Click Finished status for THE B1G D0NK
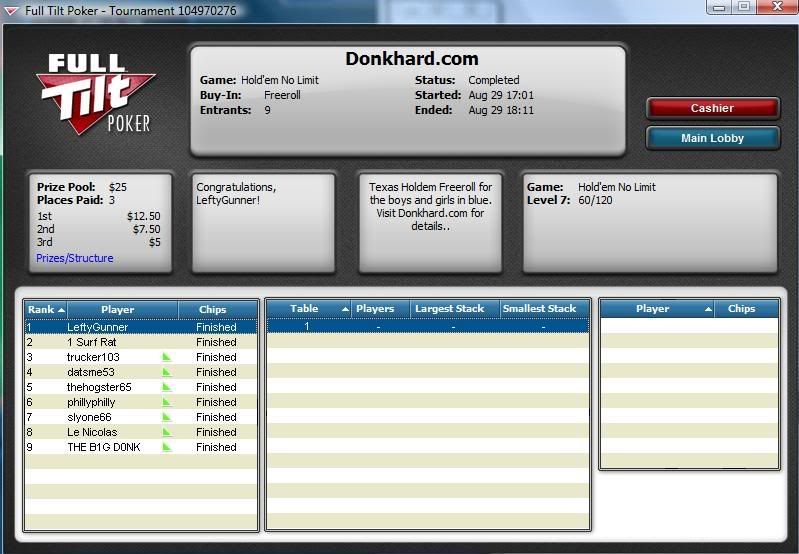The height and width of the screenshot is (554, 799). pos(216,447)
